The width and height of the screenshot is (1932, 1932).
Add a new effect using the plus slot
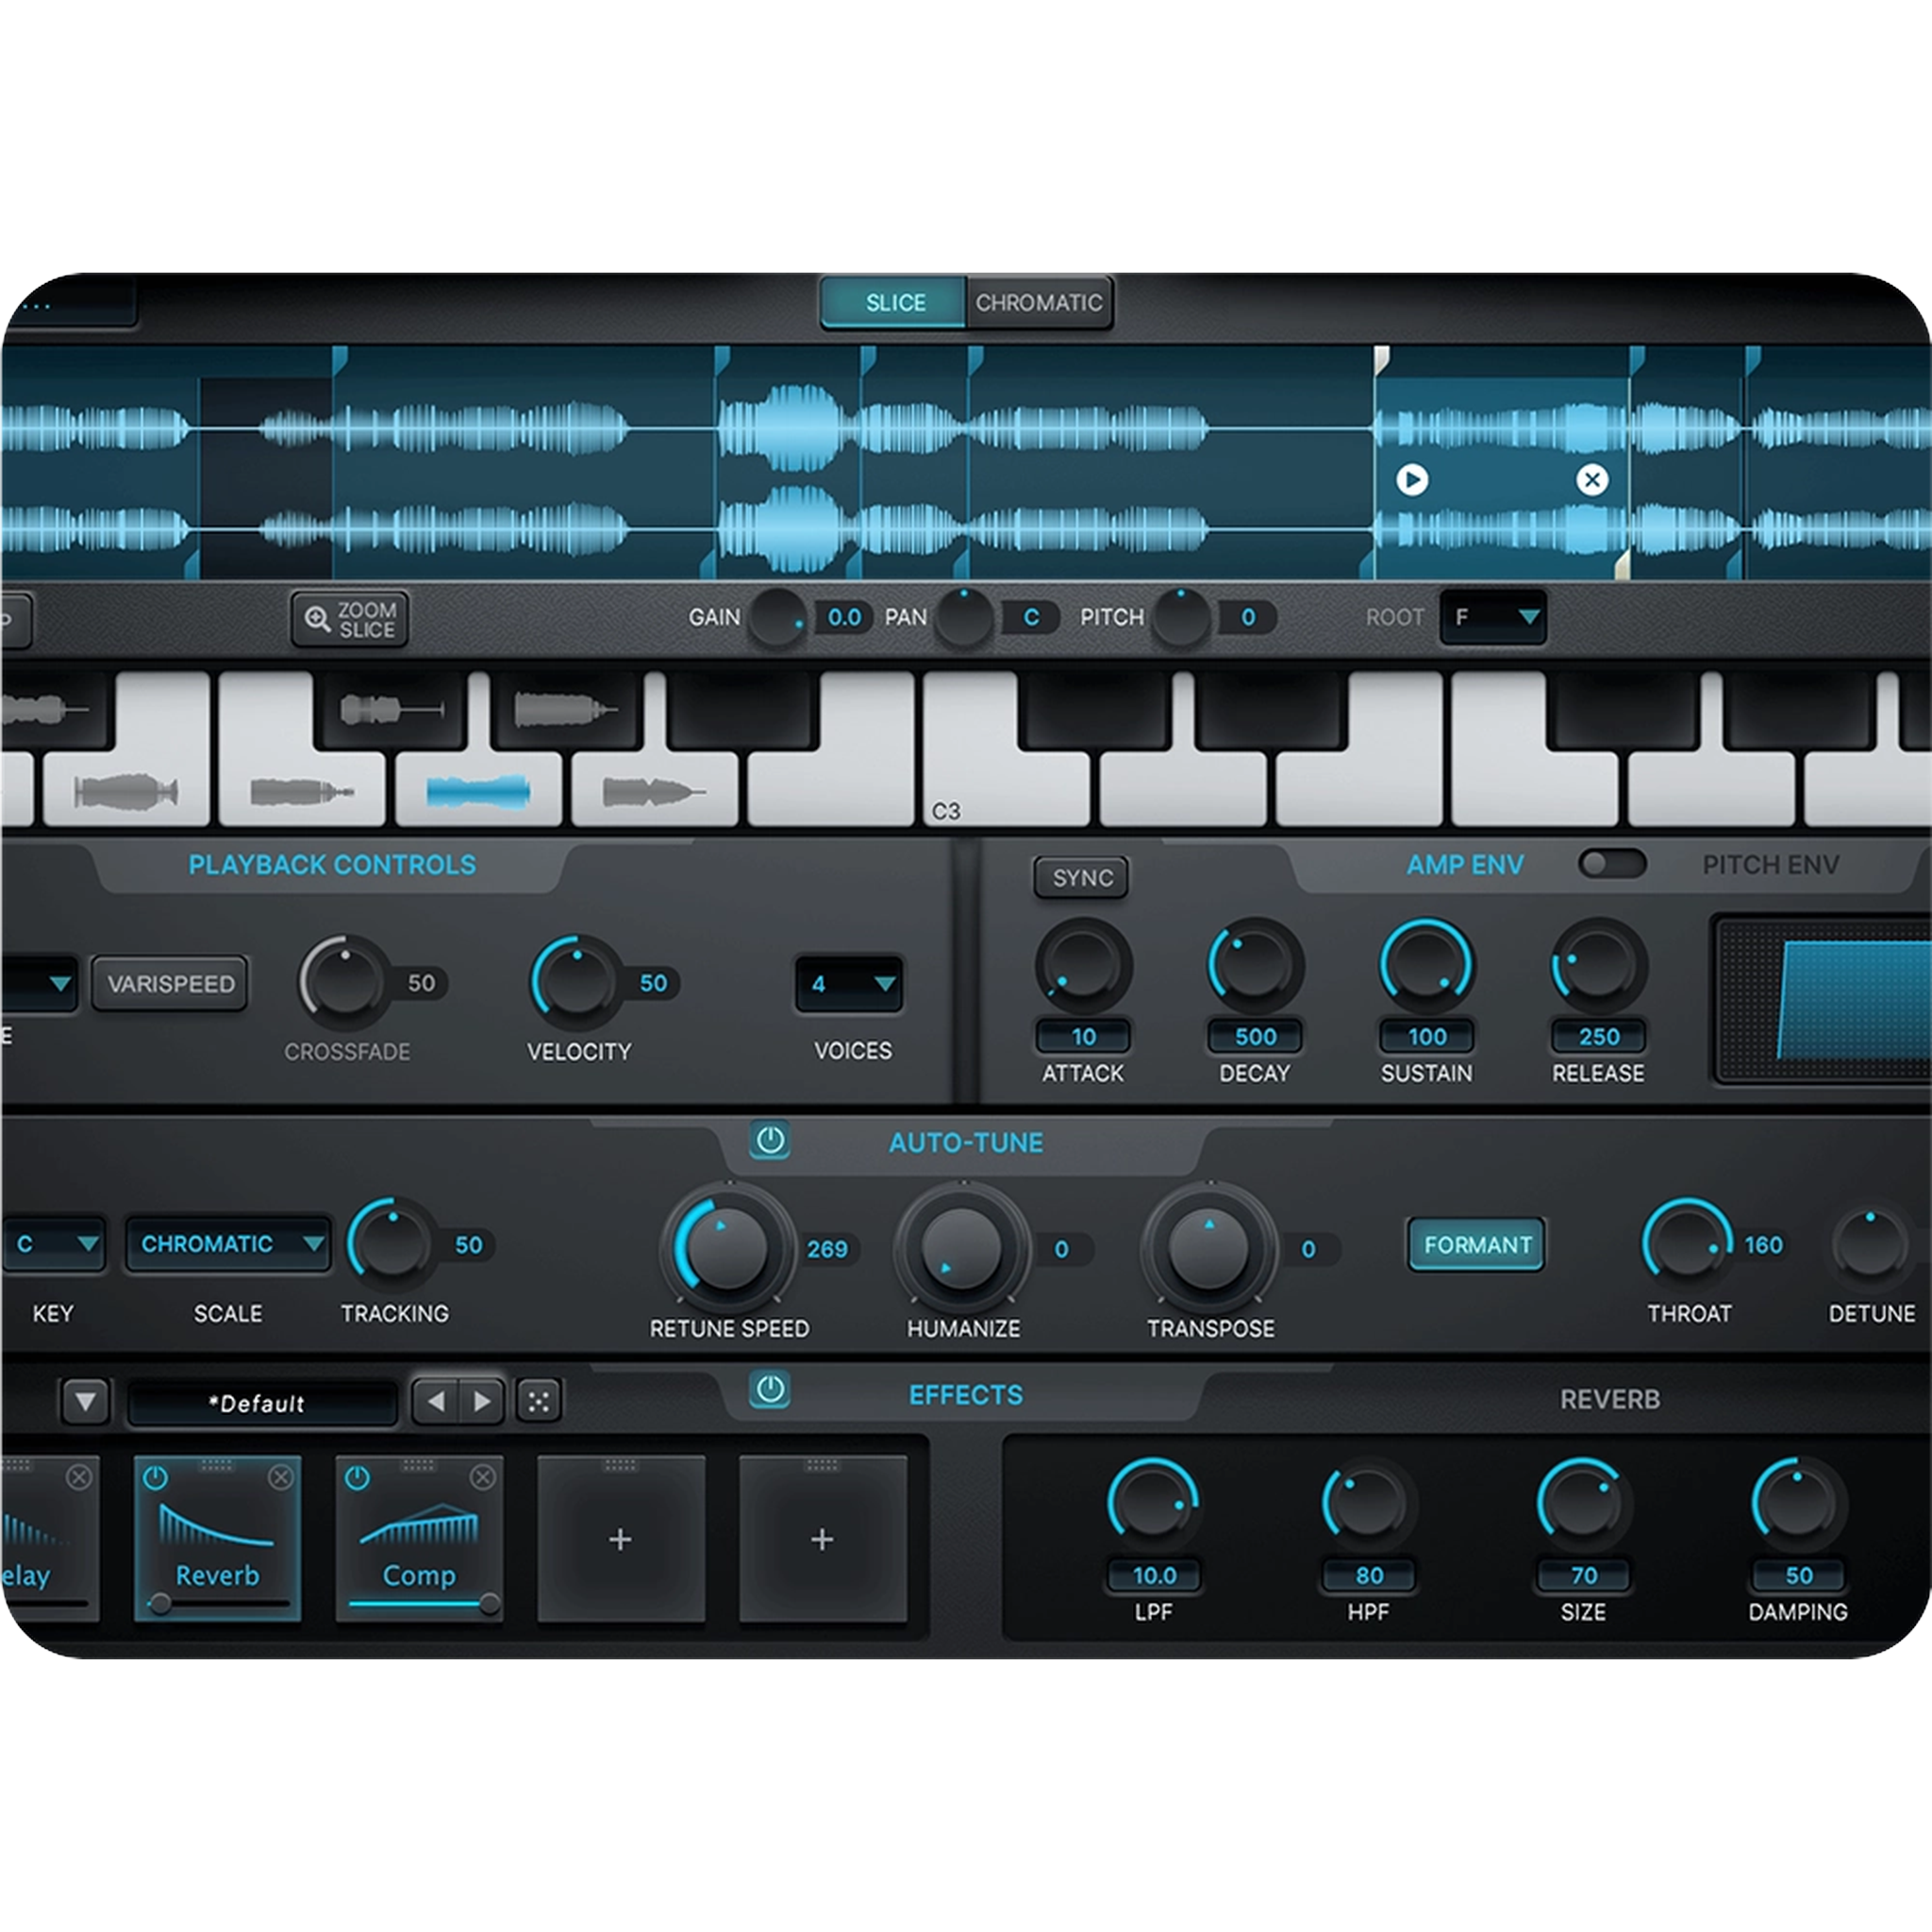[x=620, y=1540]
